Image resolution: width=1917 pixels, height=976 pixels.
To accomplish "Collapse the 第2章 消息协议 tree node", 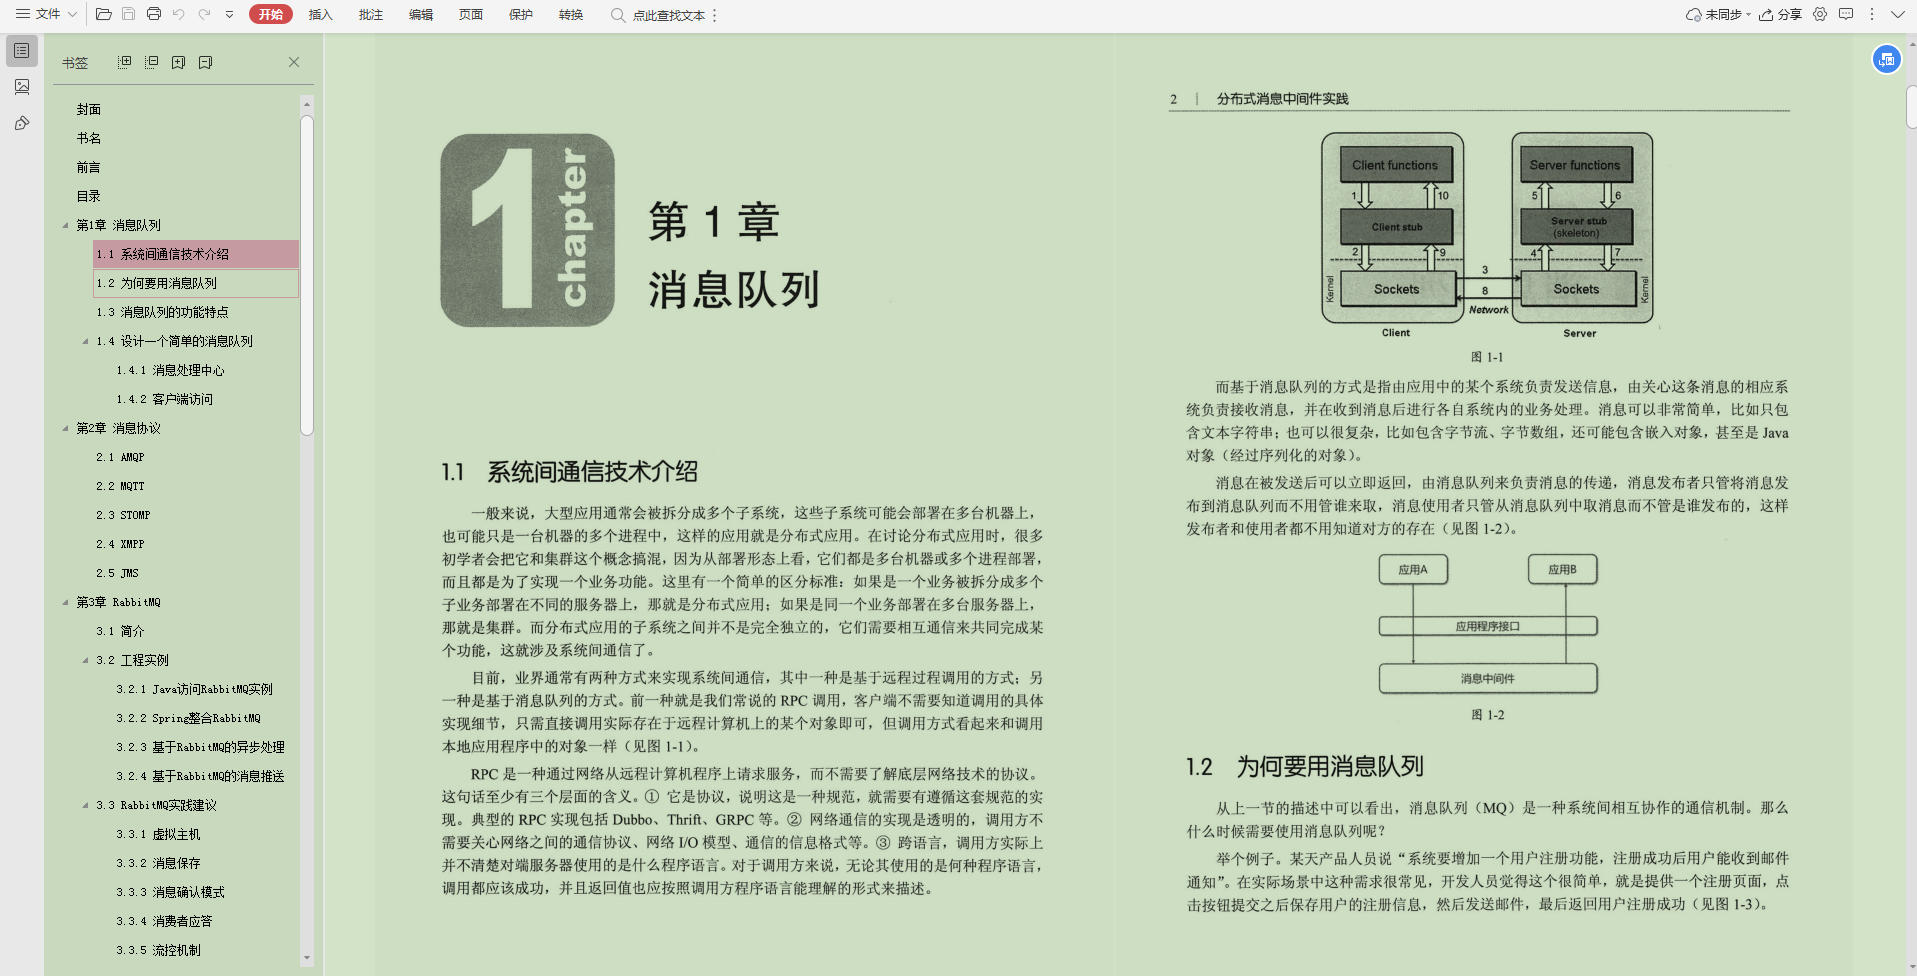I will [x=66, y=428].
